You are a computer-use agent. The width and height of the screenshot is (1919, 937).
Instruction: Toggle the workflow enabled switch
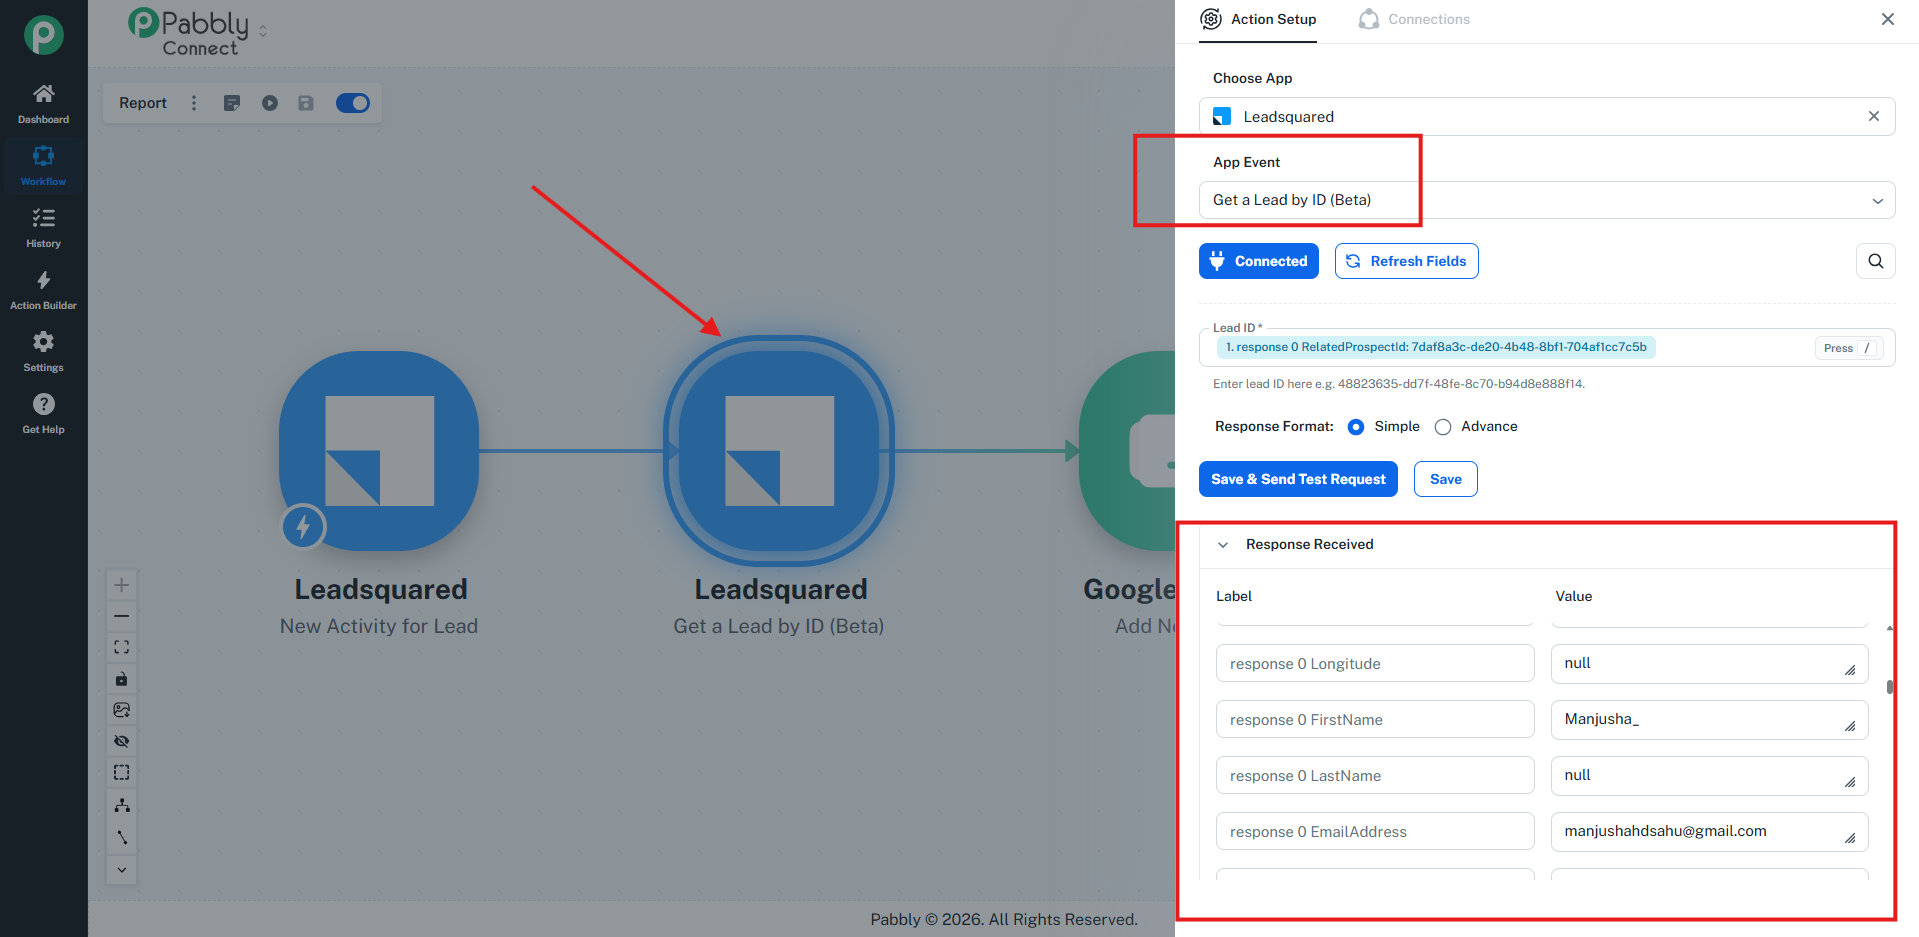pos(353,103)
